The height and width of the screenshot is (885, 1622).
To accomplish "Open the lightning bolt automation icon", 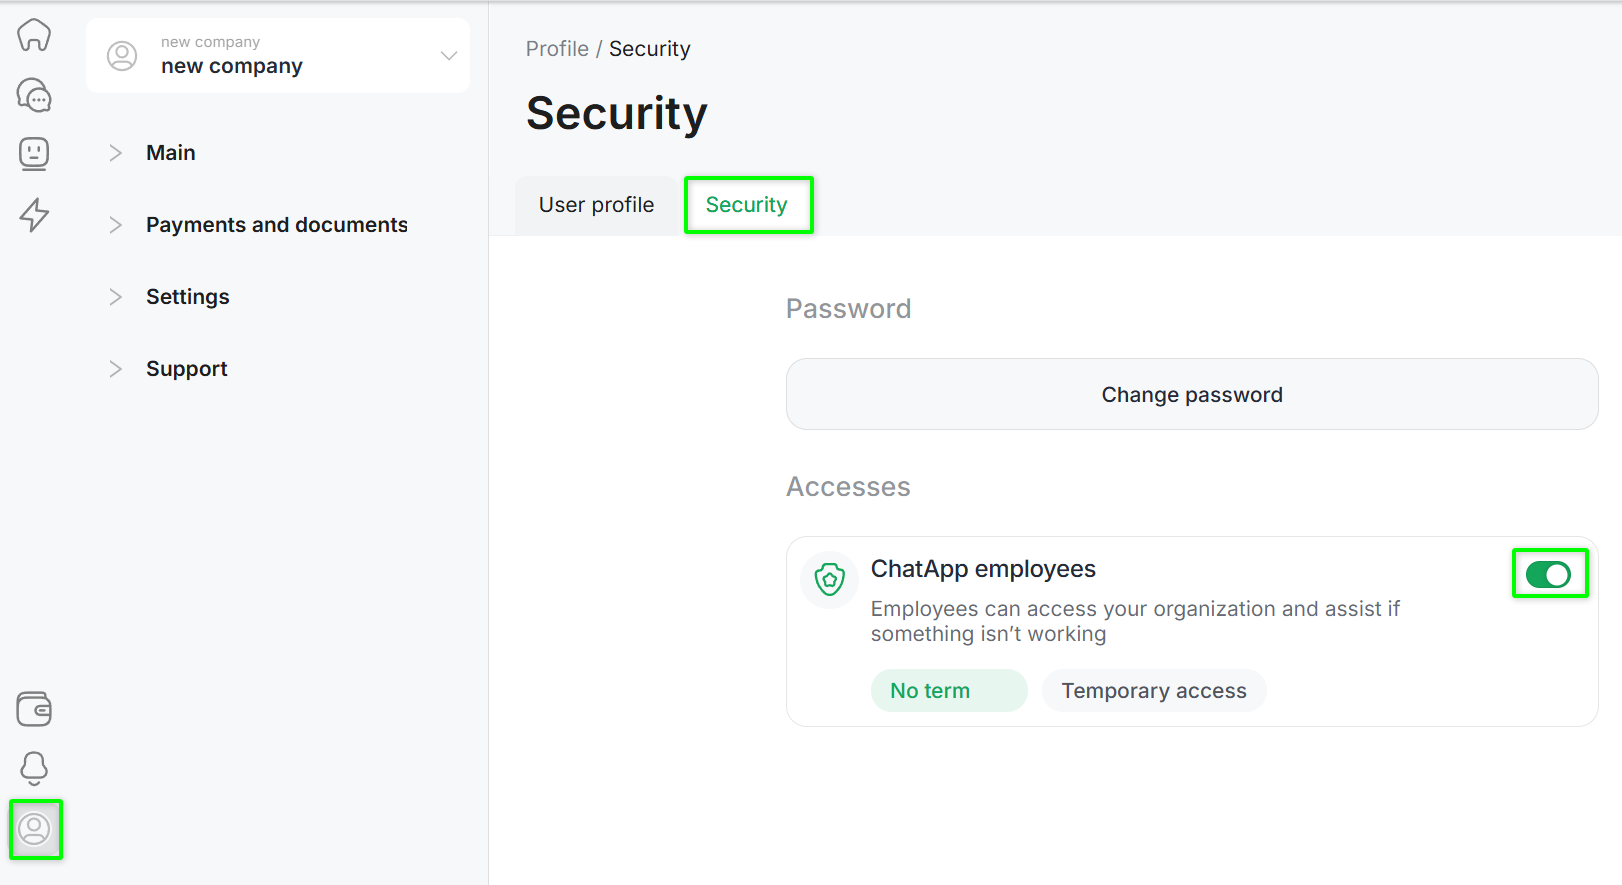I will pos(34,214).
